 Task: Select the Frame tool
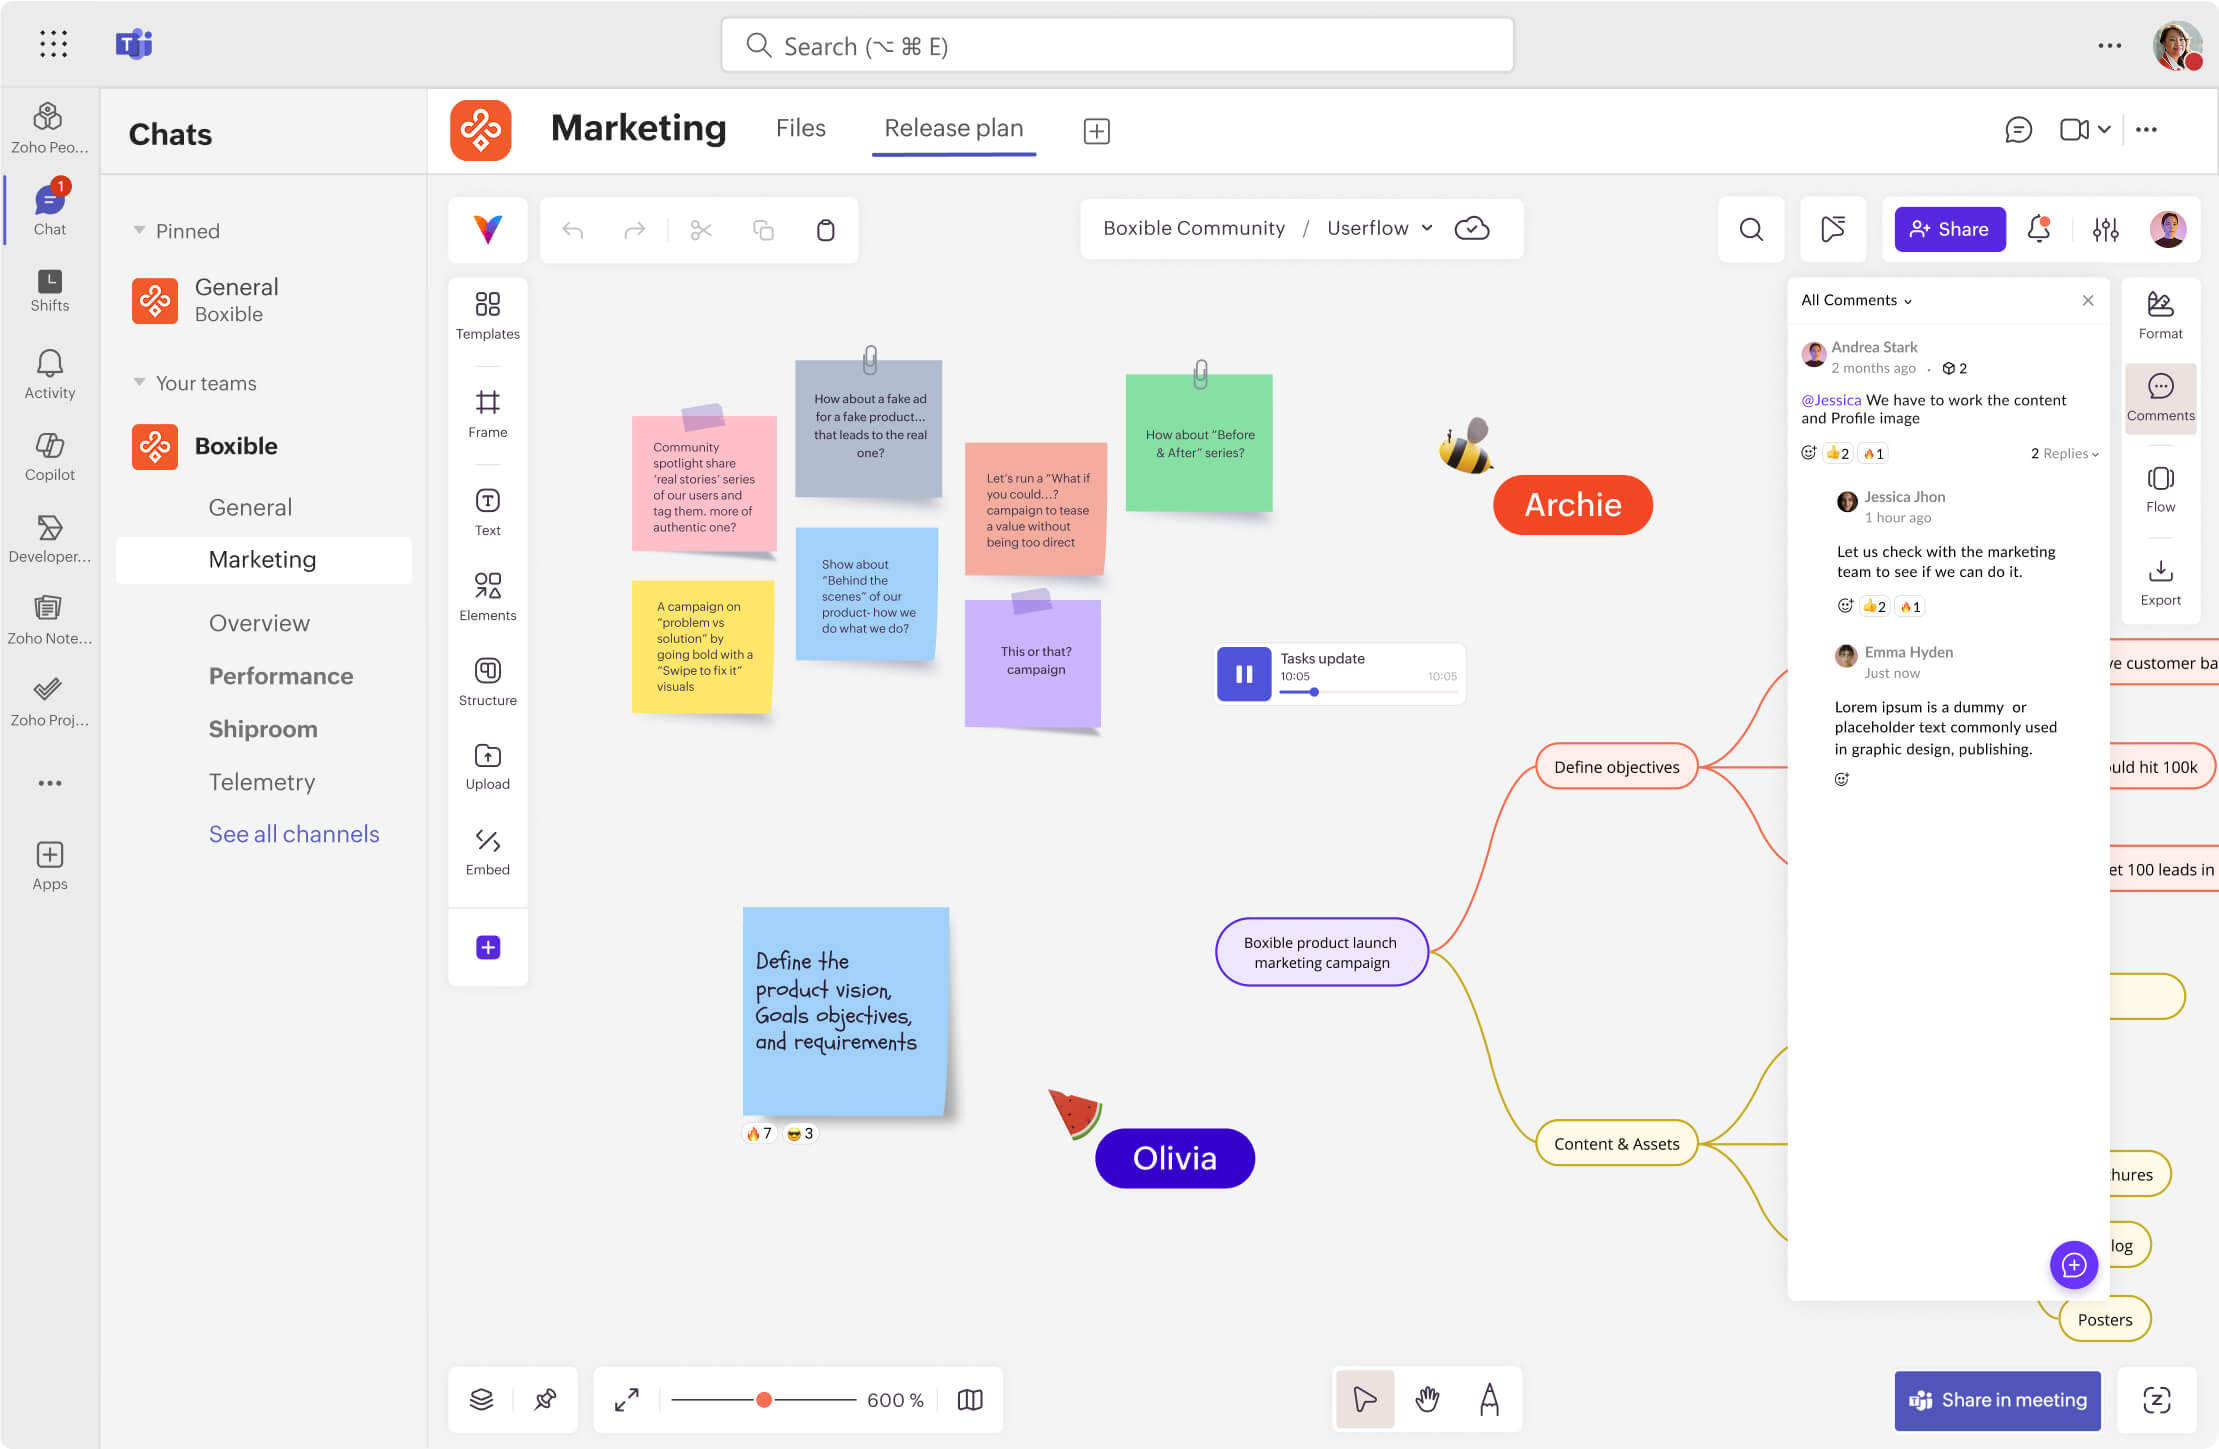[x=487, y=413]
